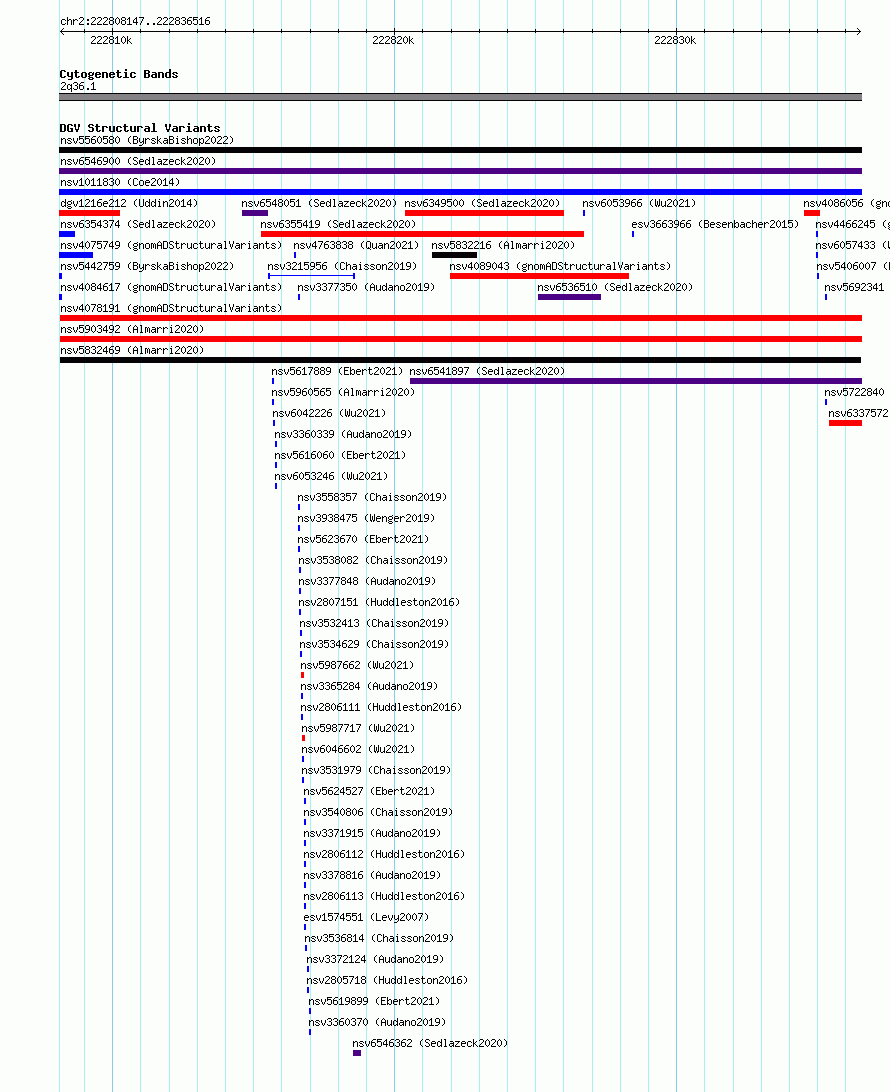890x1092 pixels.
Task: Select nsv6354374 (Sedlazeck2020) label
Action: (138, 224)
